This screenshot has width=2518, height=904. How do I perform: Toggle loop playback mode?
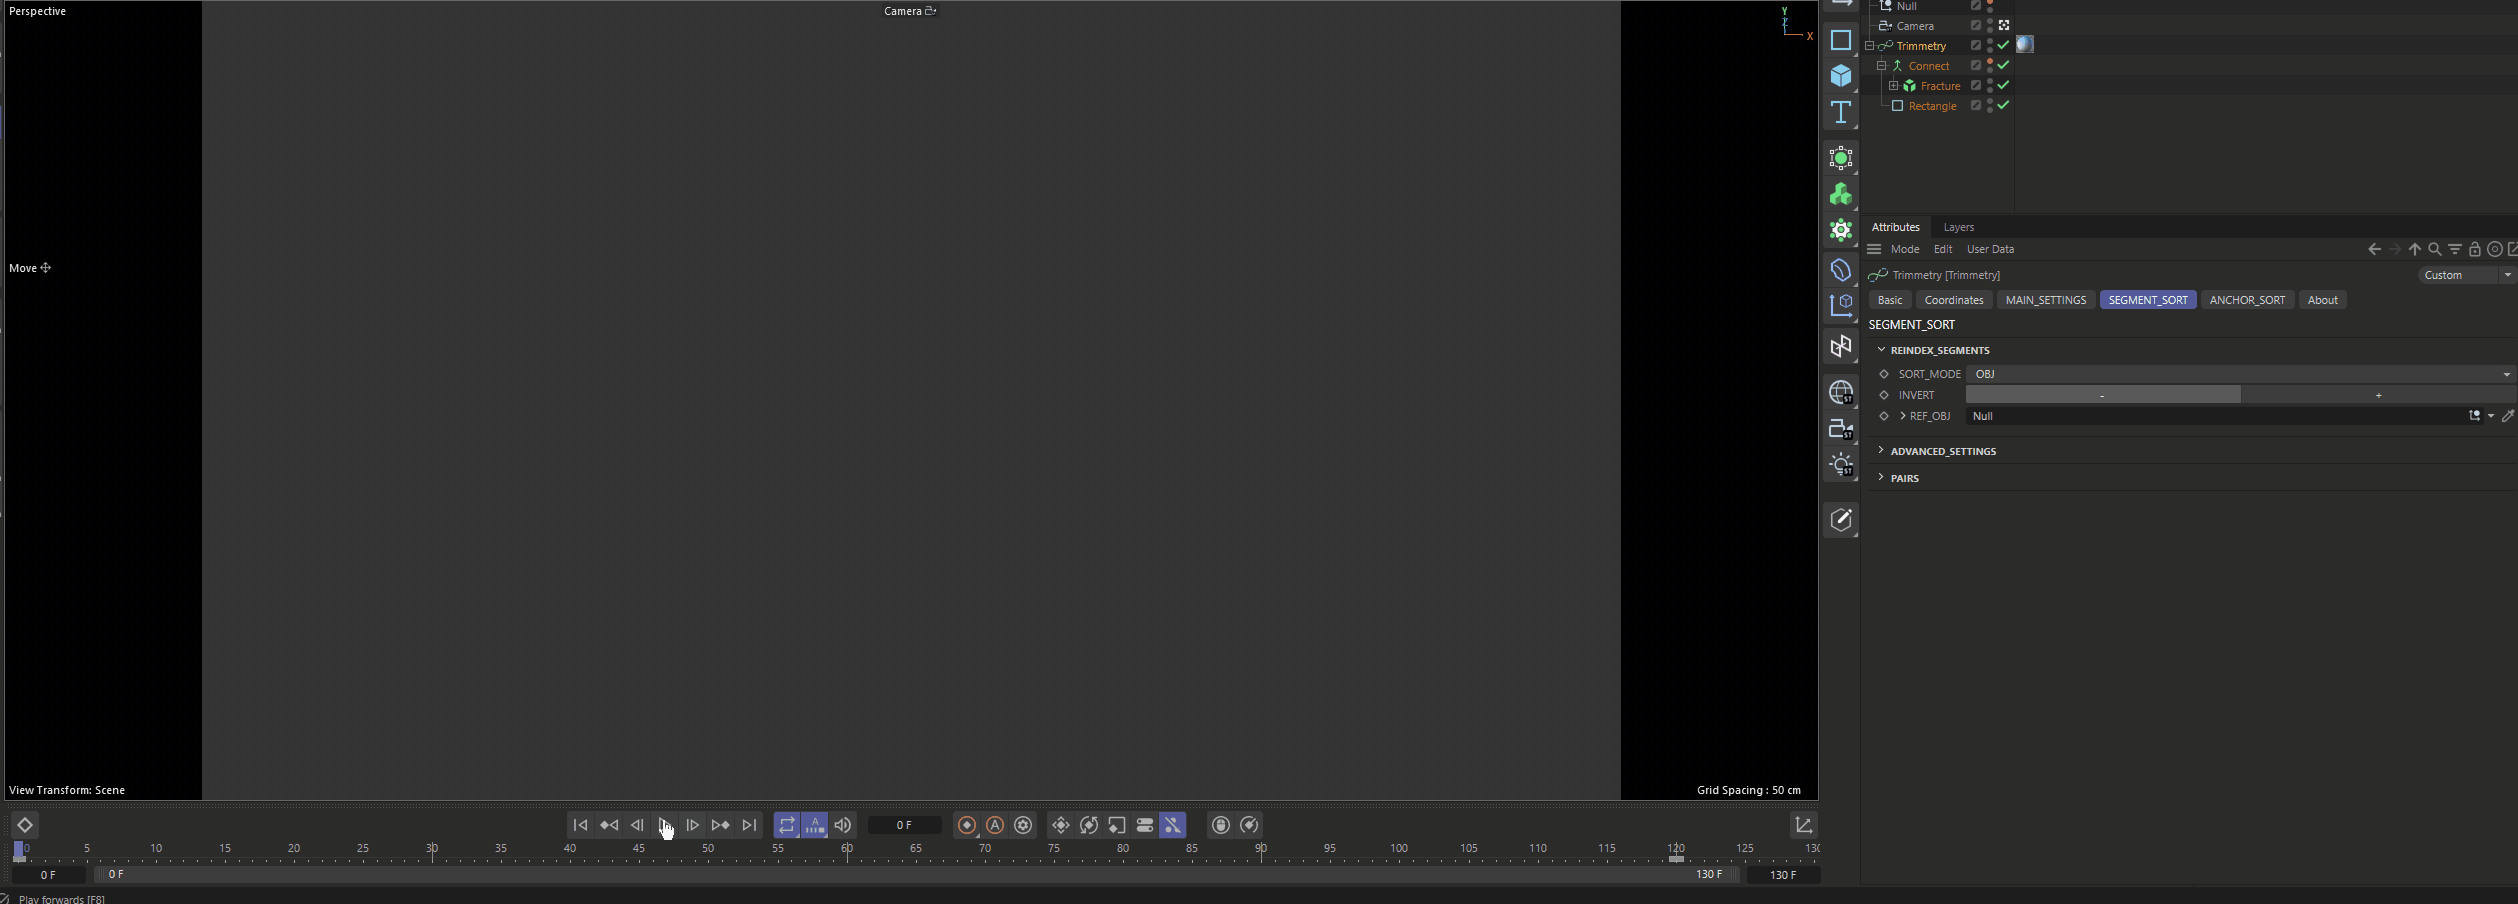click(787, 825)
